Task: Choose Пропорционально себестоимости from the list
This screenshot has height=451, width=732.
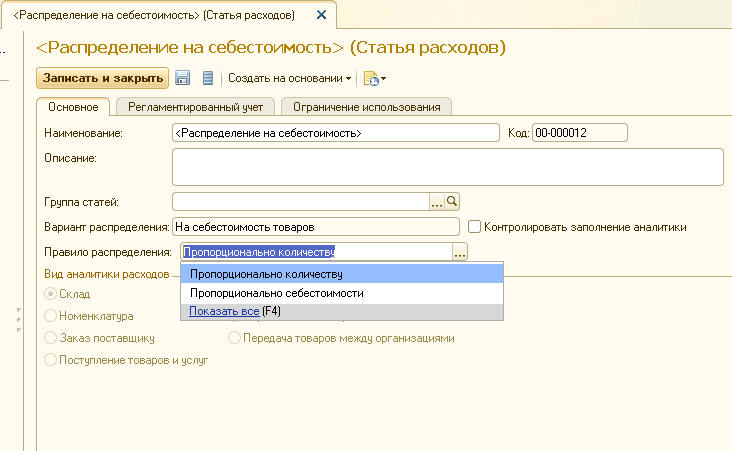Action: [342, 293]
